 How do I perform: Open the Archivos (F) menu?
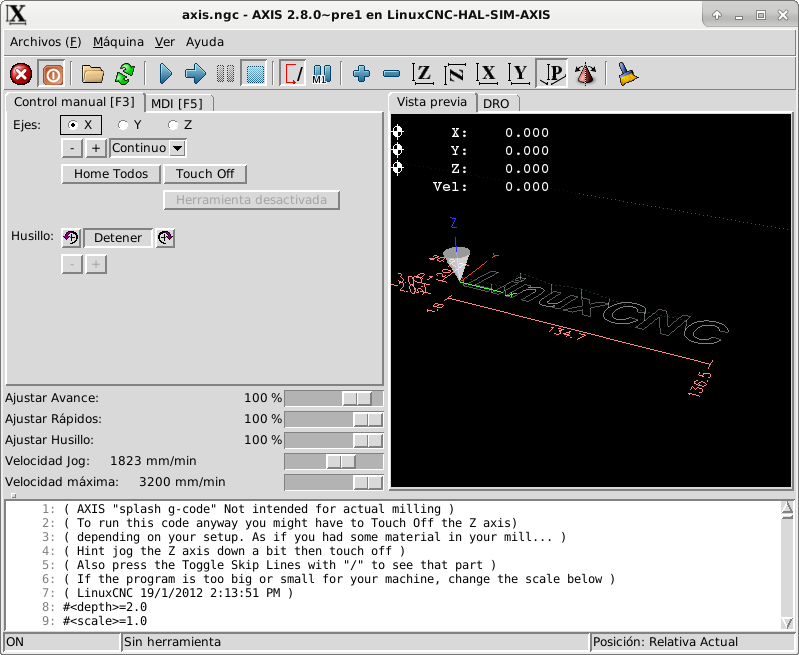(45, 42)
